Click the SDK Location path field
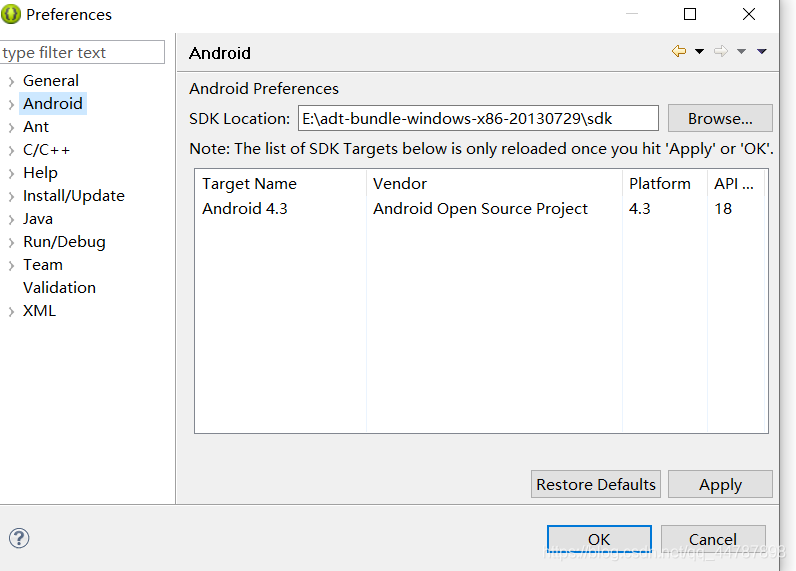796x571 pixels. click(x=478, y=118)
